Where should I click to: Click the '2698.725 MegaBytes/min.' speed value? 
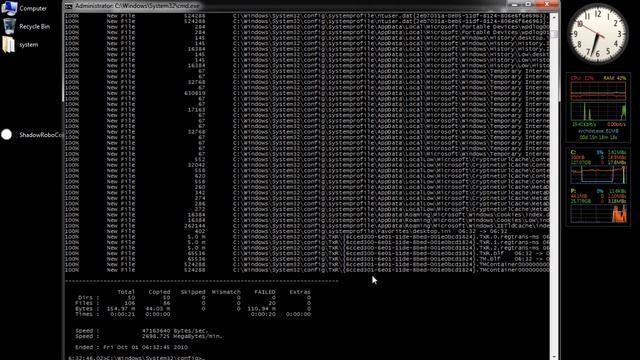click(182, 336)
